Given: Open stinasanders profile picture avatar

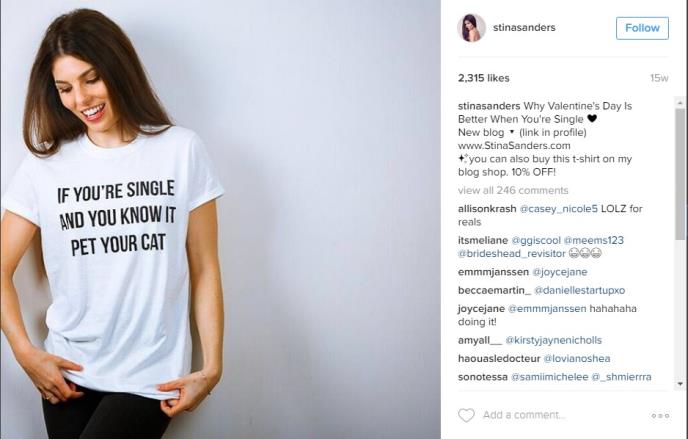Looking at the screenshot, I should (471, 28).
